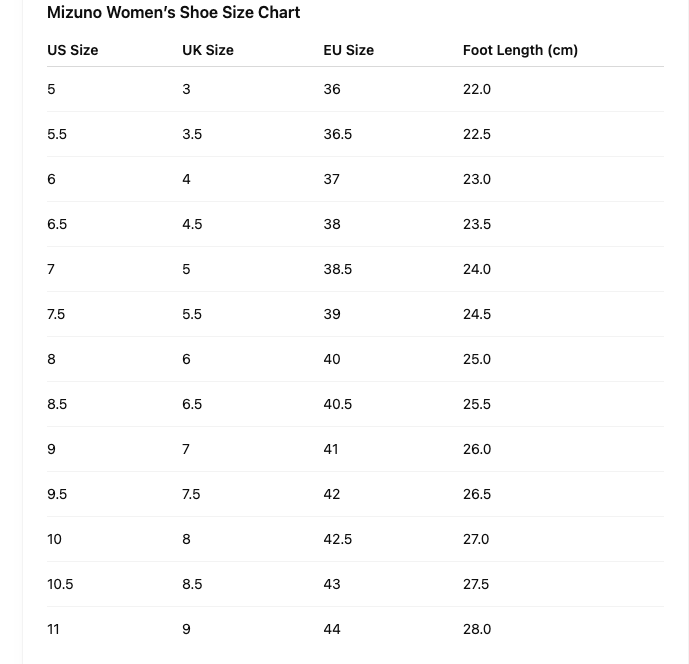The image size is (689, 664).
Task: Click EU size 40.5 cell
Action: tap(337, 404)
